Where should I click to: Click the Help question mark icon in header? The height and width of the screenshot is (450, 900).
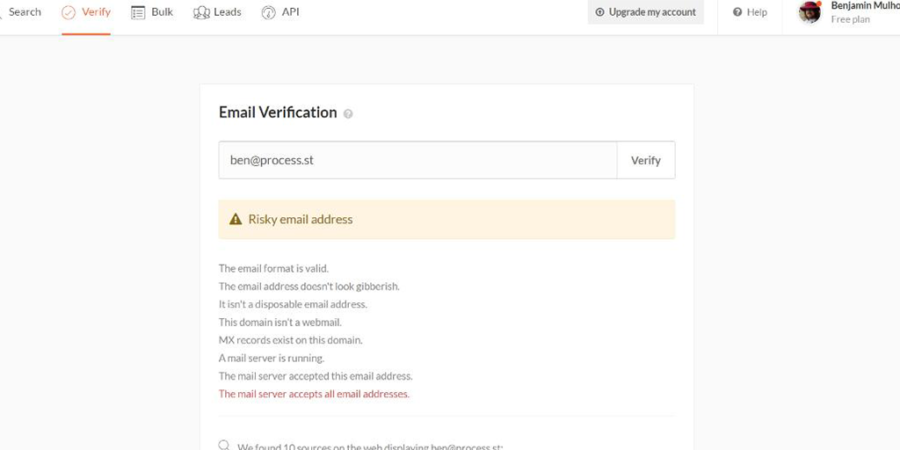[x=738, y=12]
